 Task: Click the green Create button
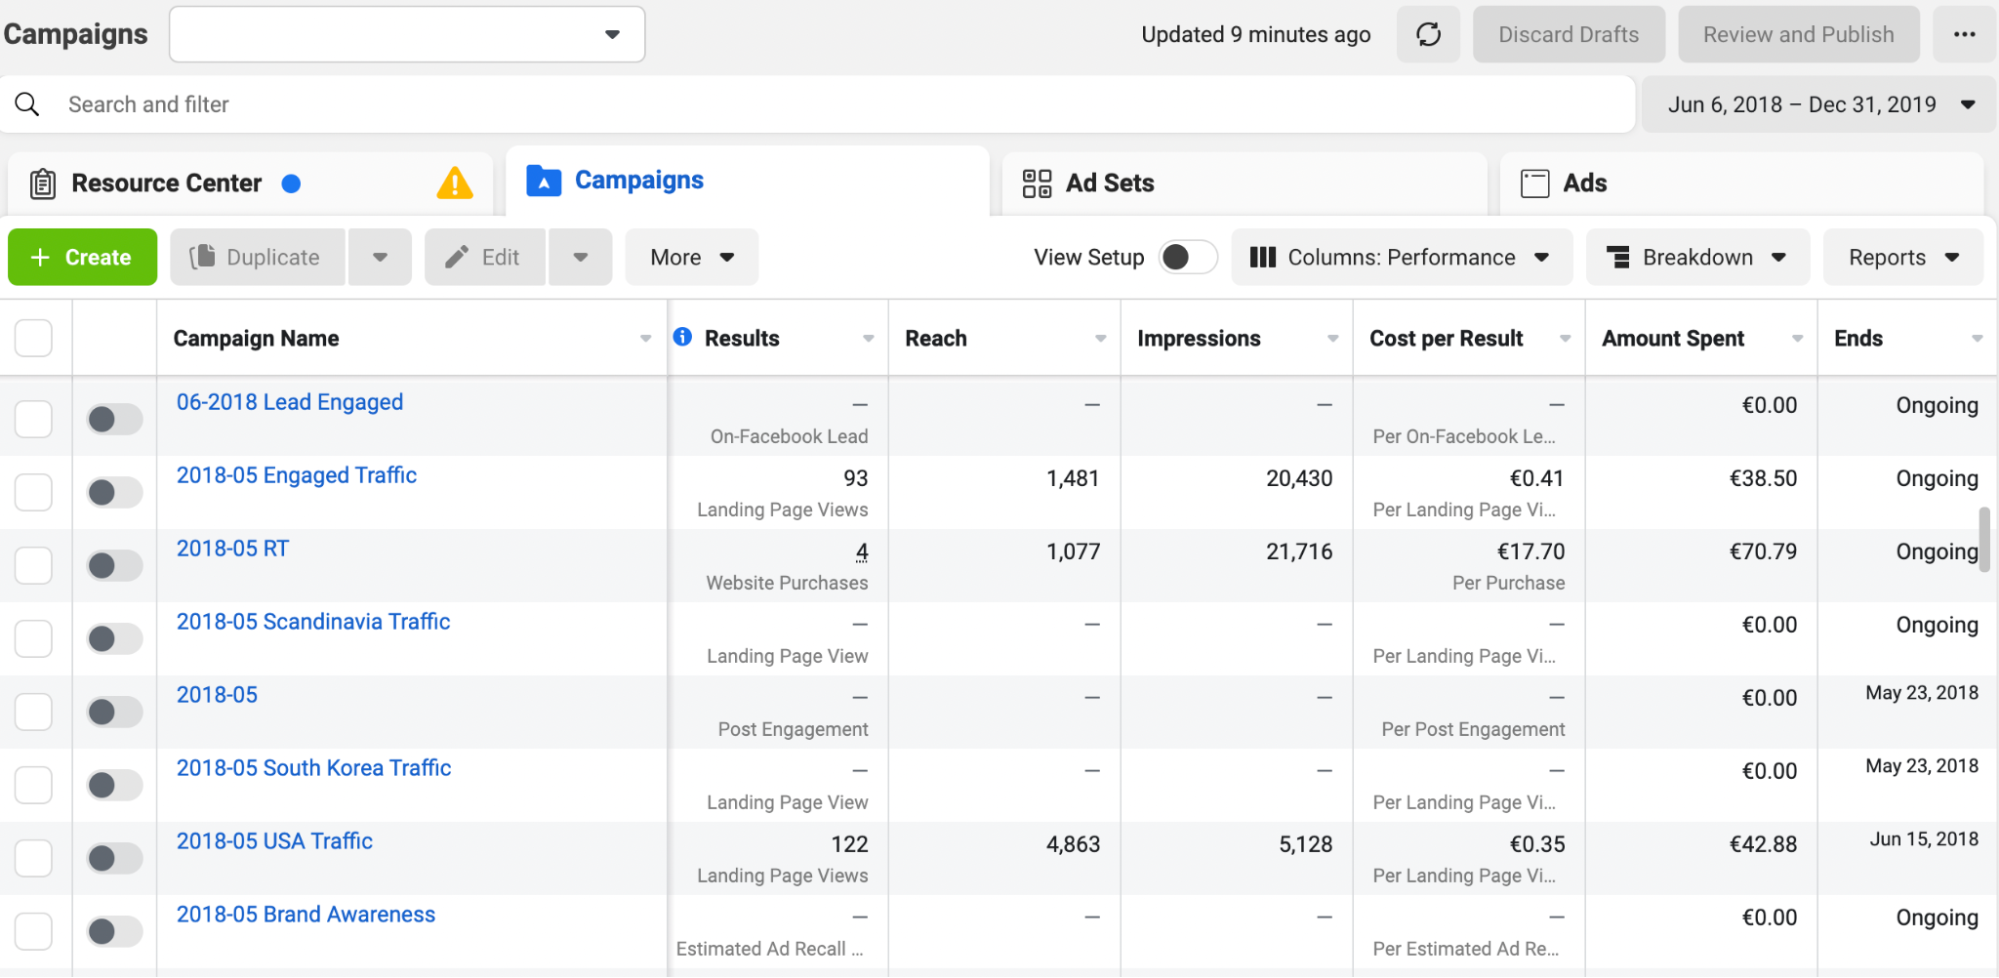point(82,257)
